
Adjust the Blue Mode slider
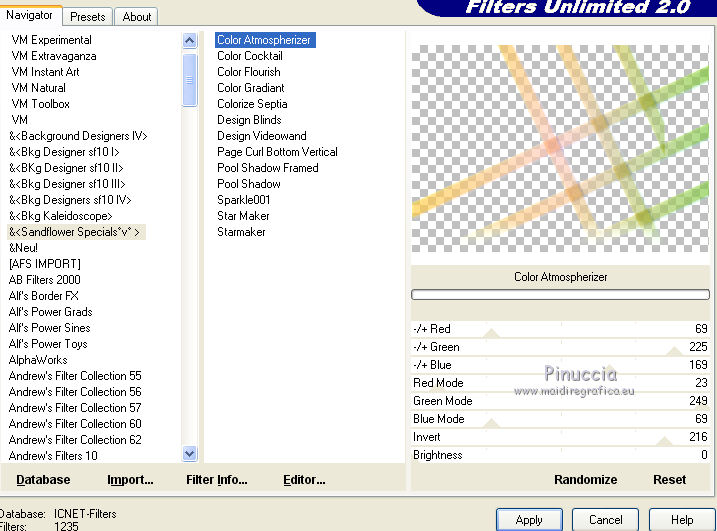(x=561, y=419)
